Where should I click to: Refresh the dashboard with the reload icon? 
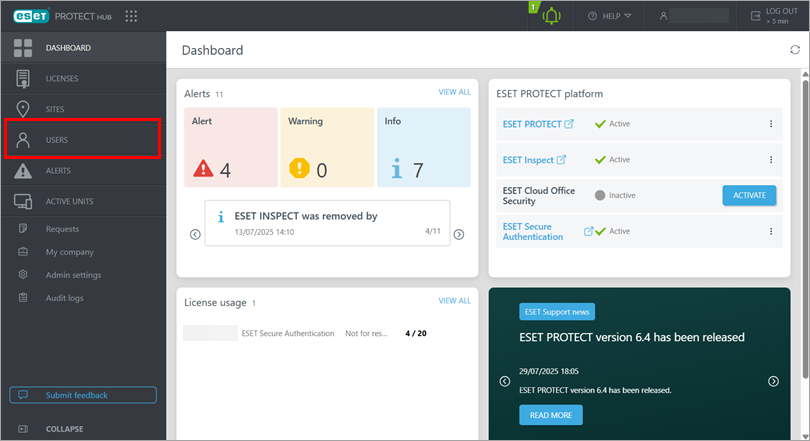click(x=795, y=50)
